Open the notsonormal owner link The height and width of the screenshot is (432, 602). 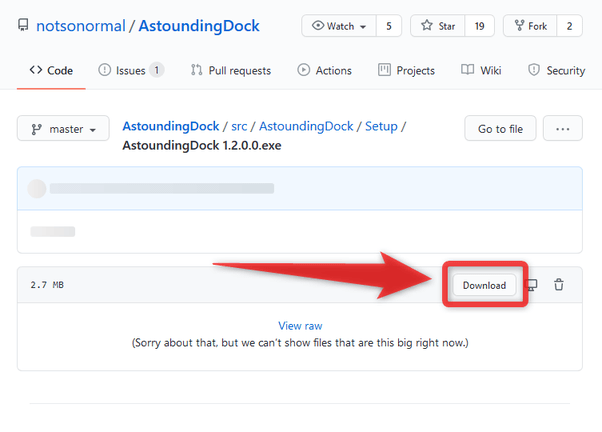point(81,26)
